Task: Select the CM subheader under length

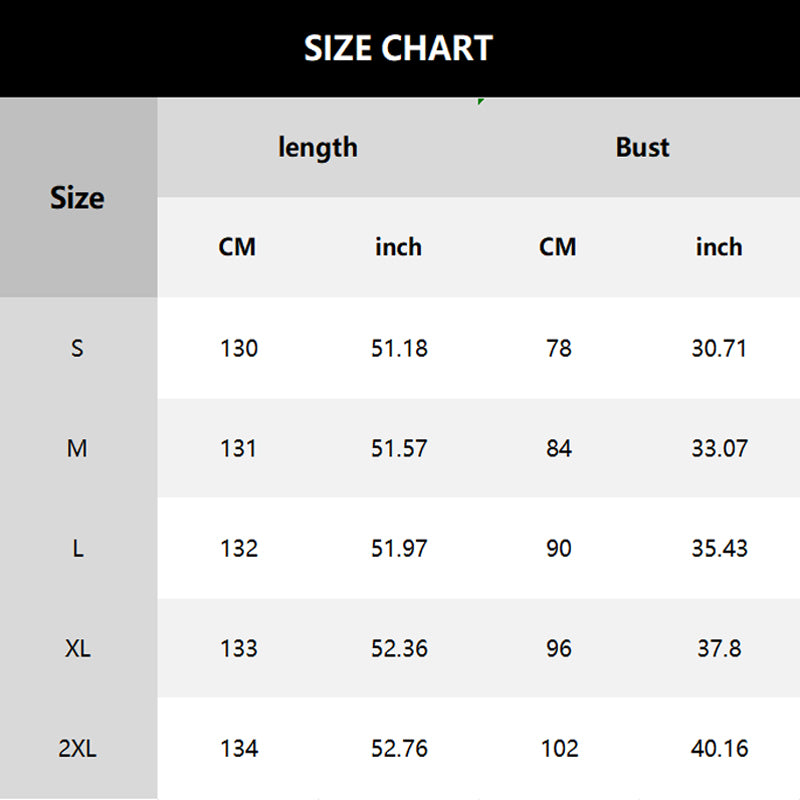Action: [237, 247]
